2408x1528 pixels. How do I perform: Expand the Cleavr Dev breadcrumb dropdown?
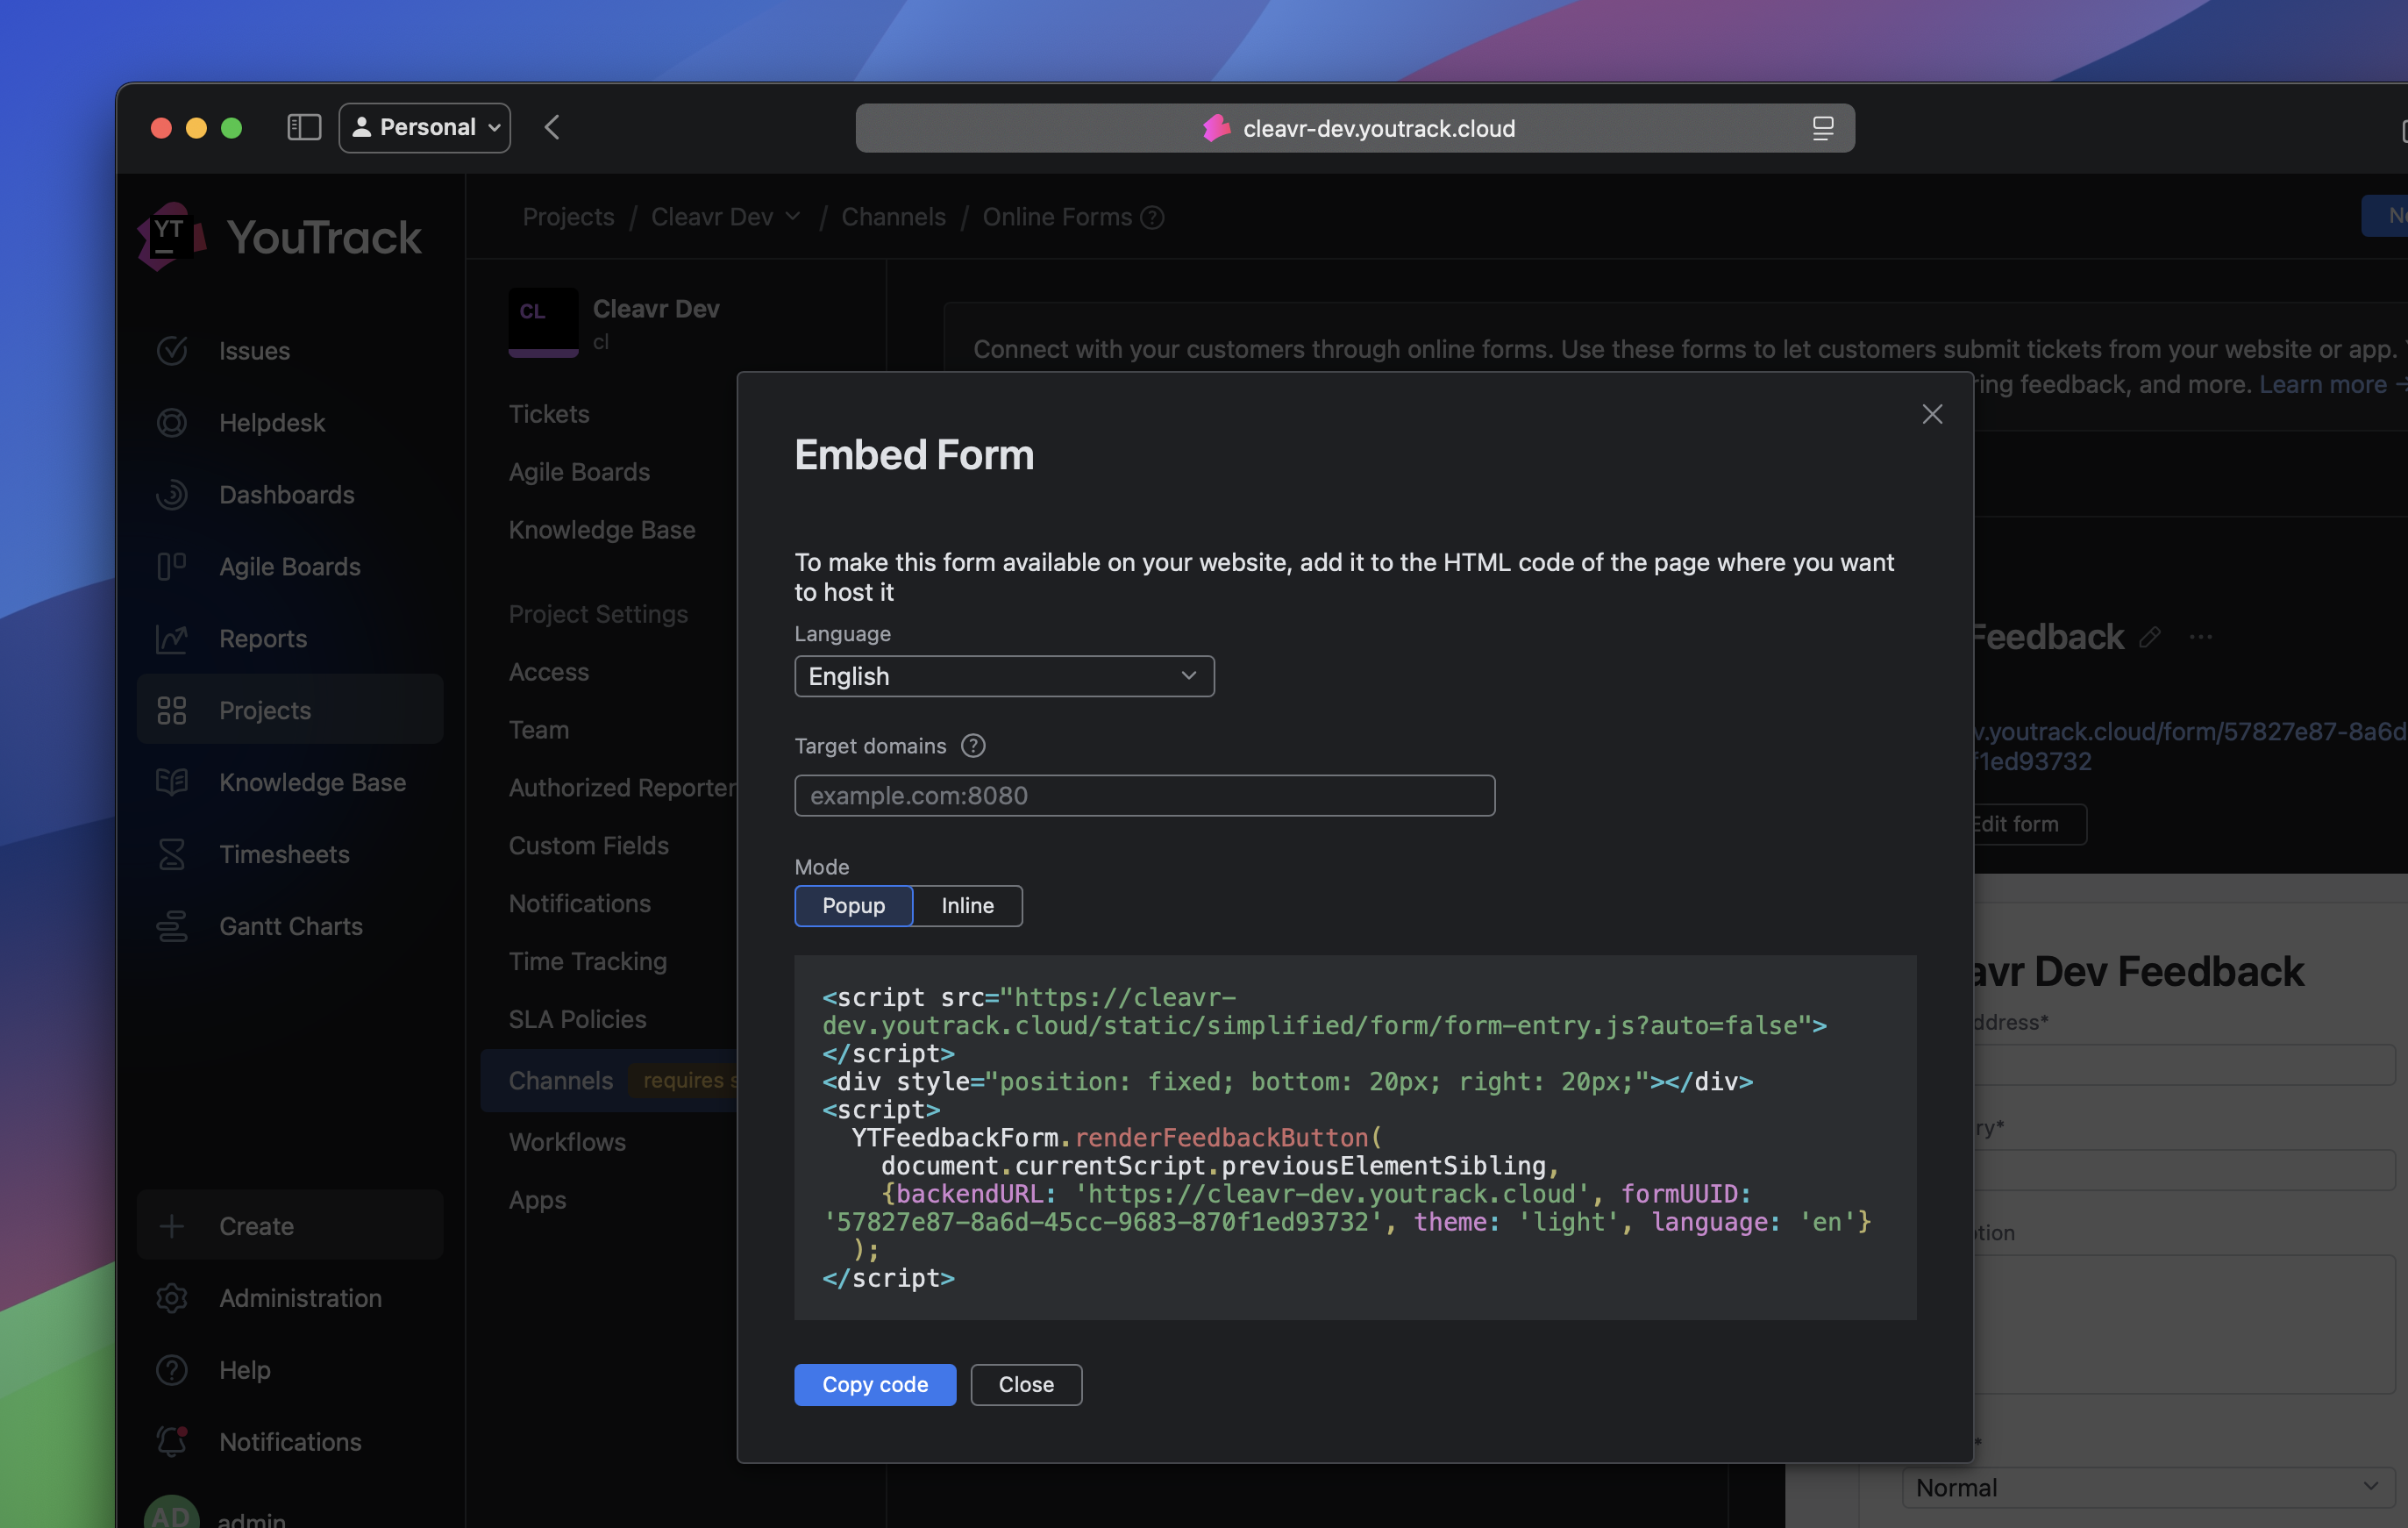pyautogui.click(x=792, y=216)
